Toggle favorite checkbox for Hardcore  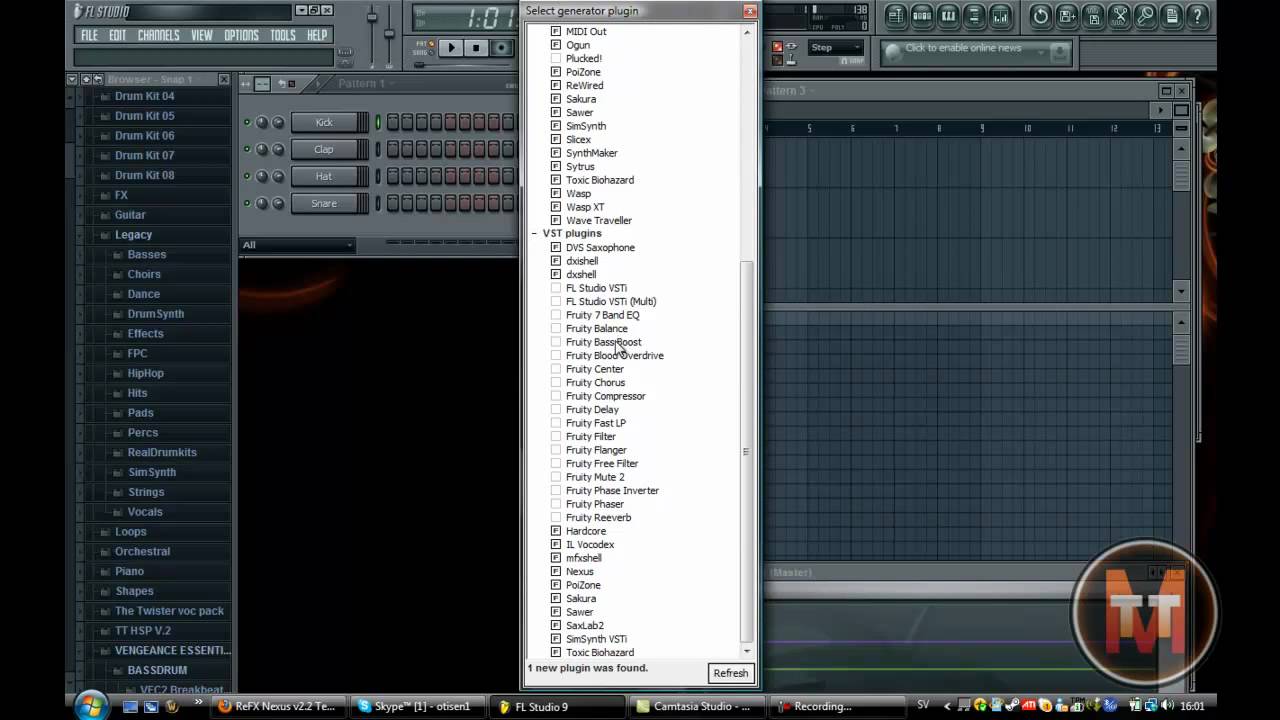[x=556, y=531]
